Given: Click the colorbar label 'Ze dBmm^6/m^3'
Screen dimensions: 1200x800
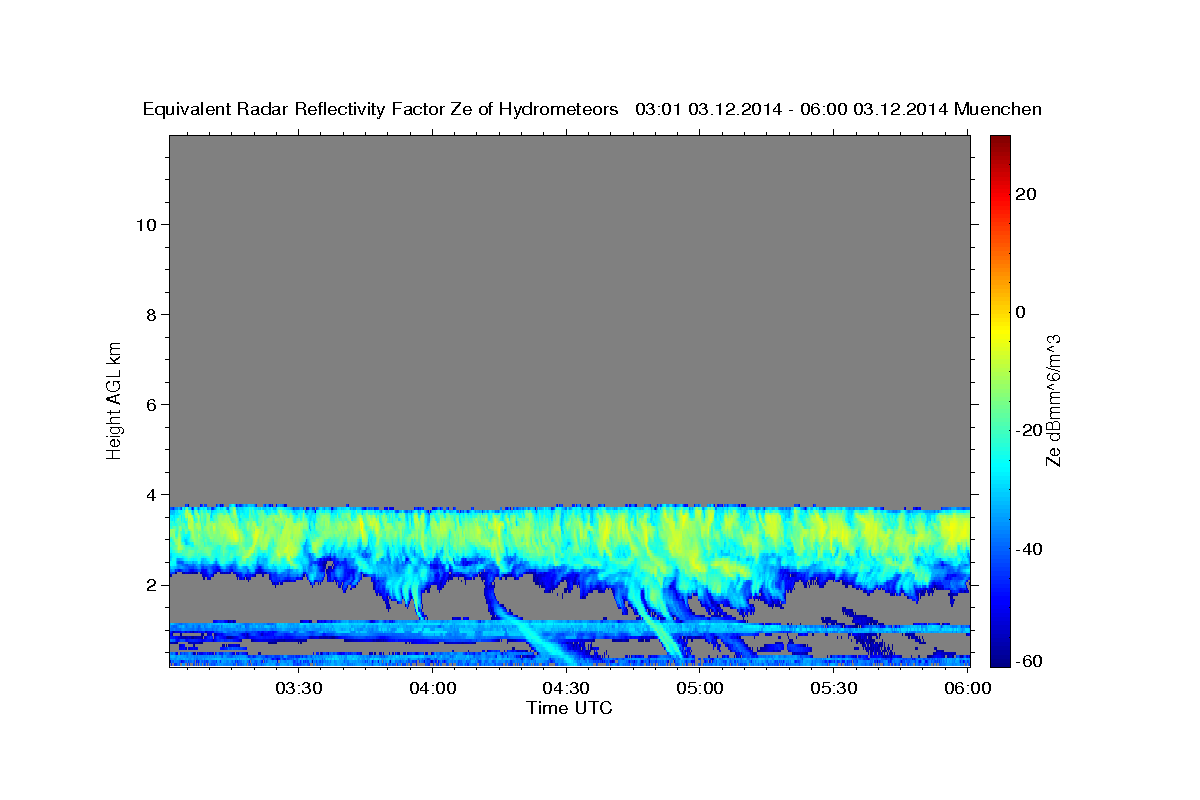Looking at the screenshot, I should click(1053, 400).
